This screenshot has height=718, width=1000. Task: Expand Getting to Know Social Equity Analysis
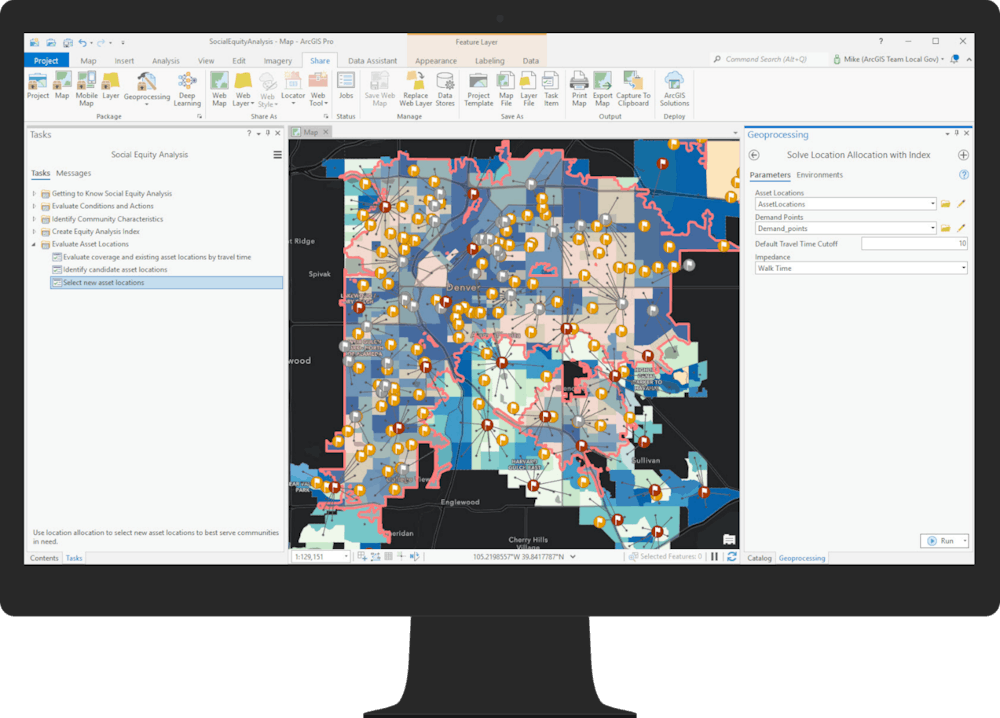34,193
